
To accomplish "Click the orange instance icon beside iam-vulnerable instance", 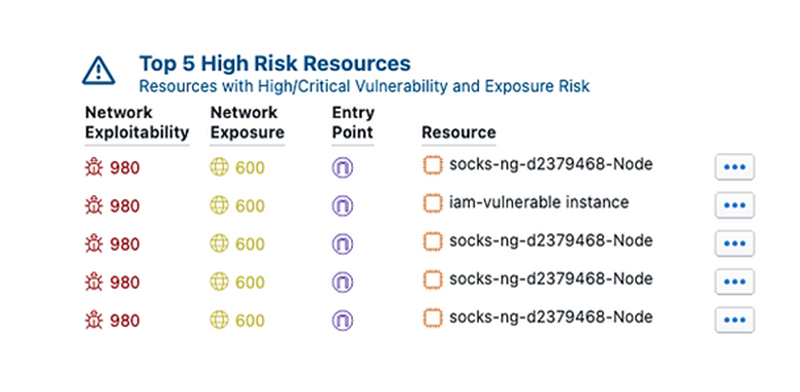I will [x=432, y=204].
